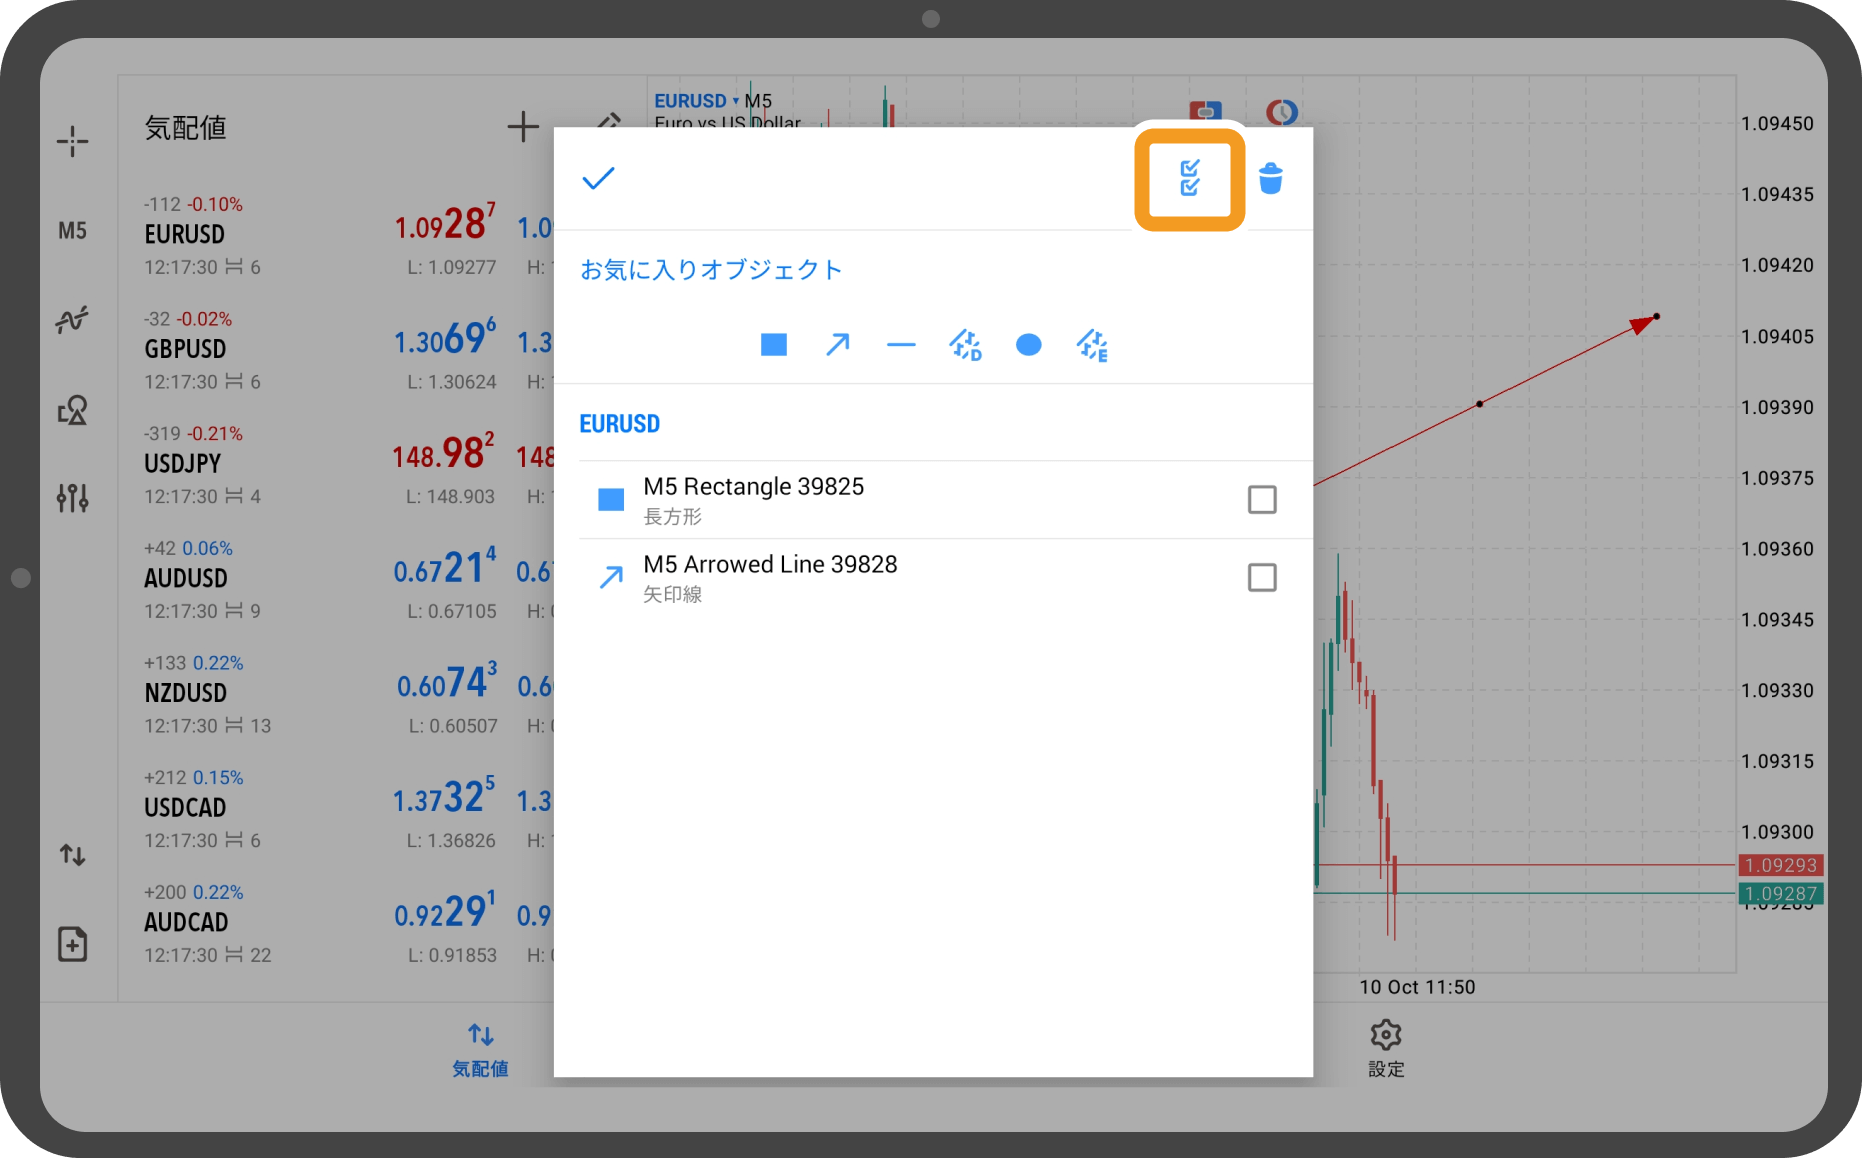Tap GBPUSD bid price 1.3069
Viewport: 1862px width, 1158px height.
(444, 339)
